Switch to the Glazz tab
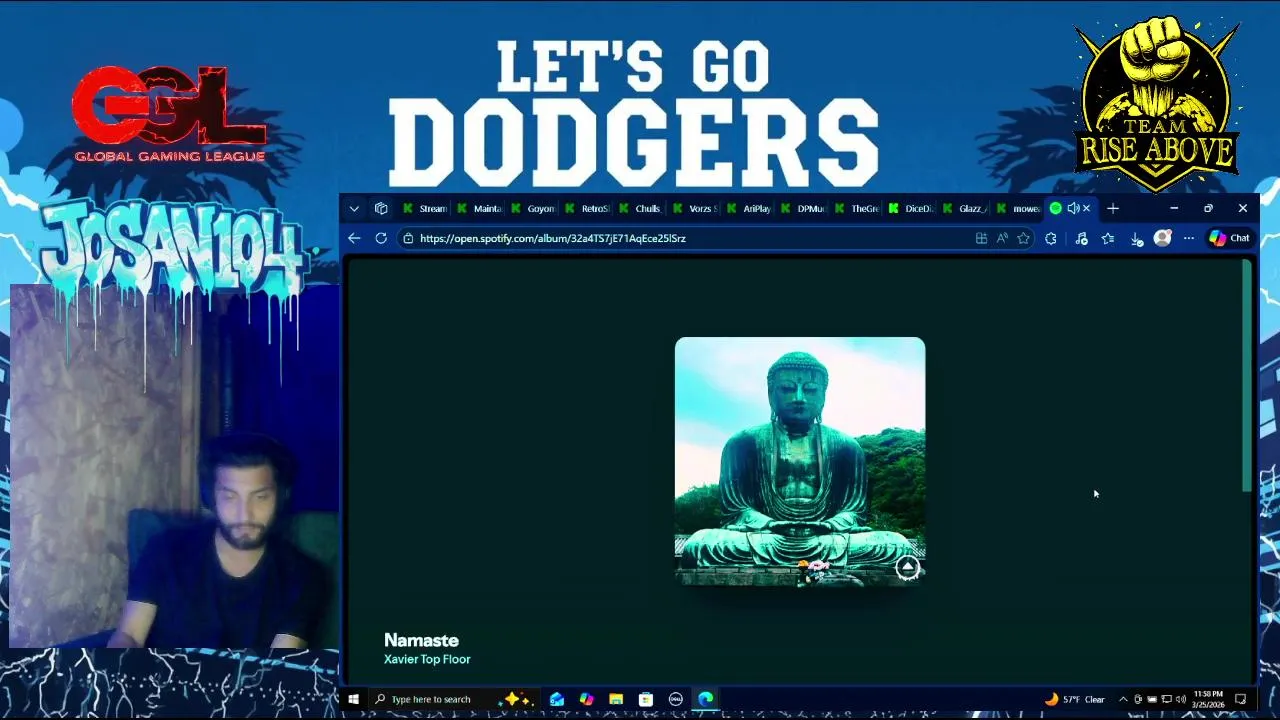Screen dimensions: 1280x720 coord(964,209)
